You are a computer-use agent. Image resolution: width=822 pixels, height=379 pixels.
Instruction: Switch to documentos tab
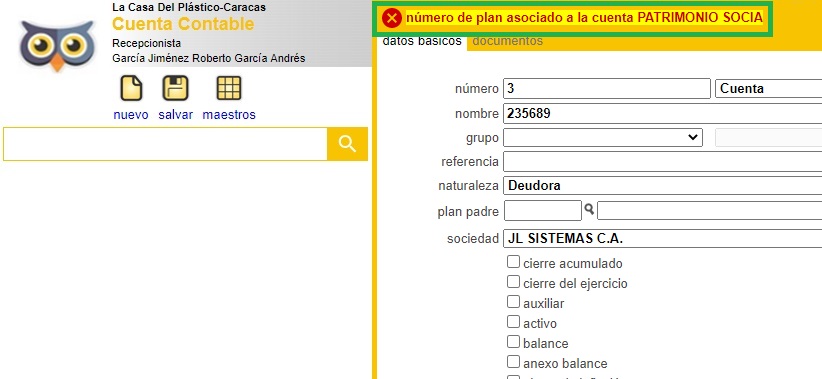click(507, 41)
